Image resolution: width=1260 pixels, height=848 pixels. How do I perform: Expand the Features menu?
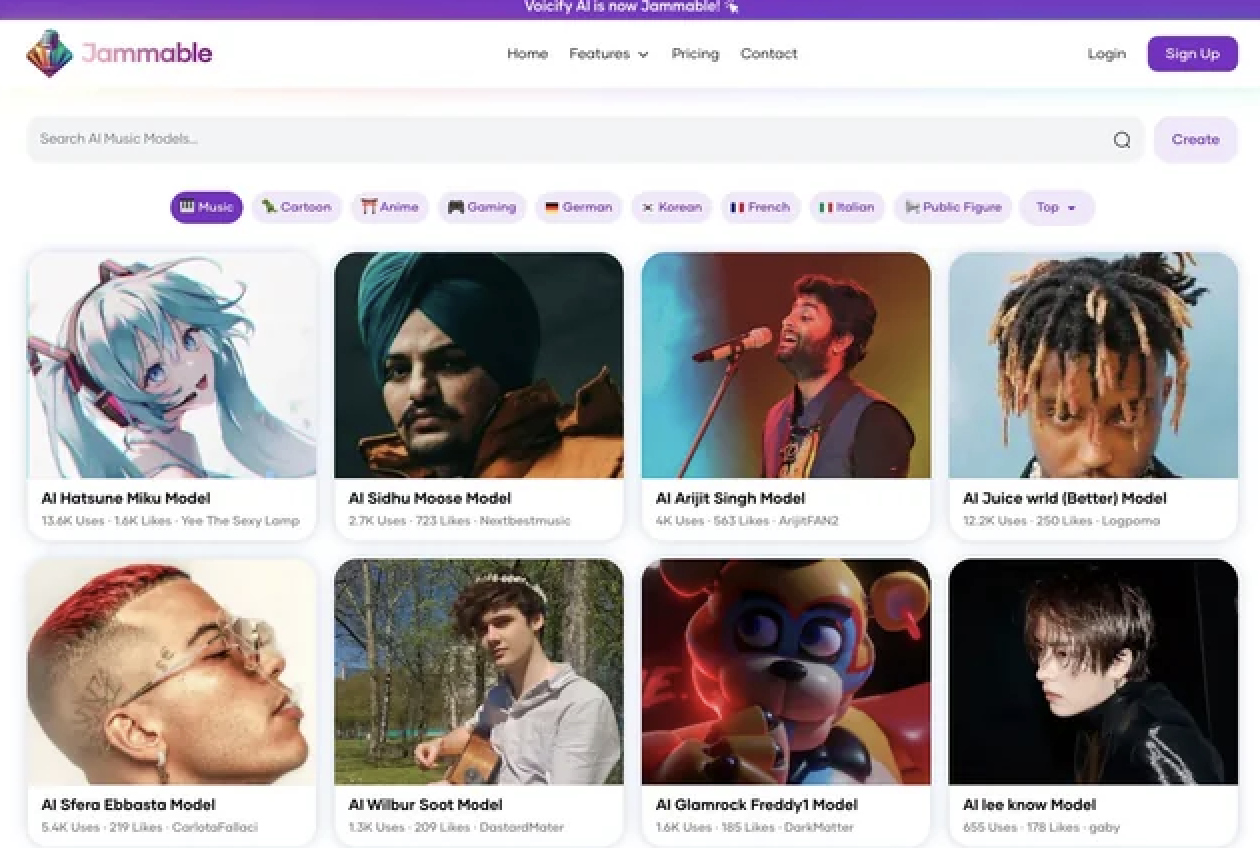point(608,54)
